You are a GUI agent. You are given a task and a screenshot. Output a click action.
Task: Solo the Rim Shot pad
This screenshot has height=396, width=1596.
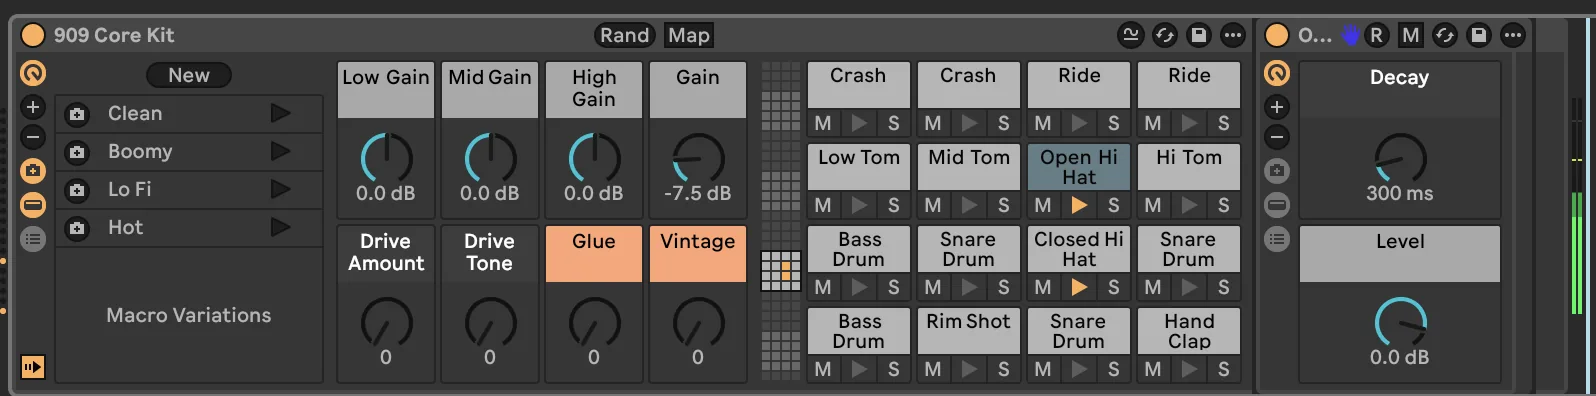[x=1003, y=369]
